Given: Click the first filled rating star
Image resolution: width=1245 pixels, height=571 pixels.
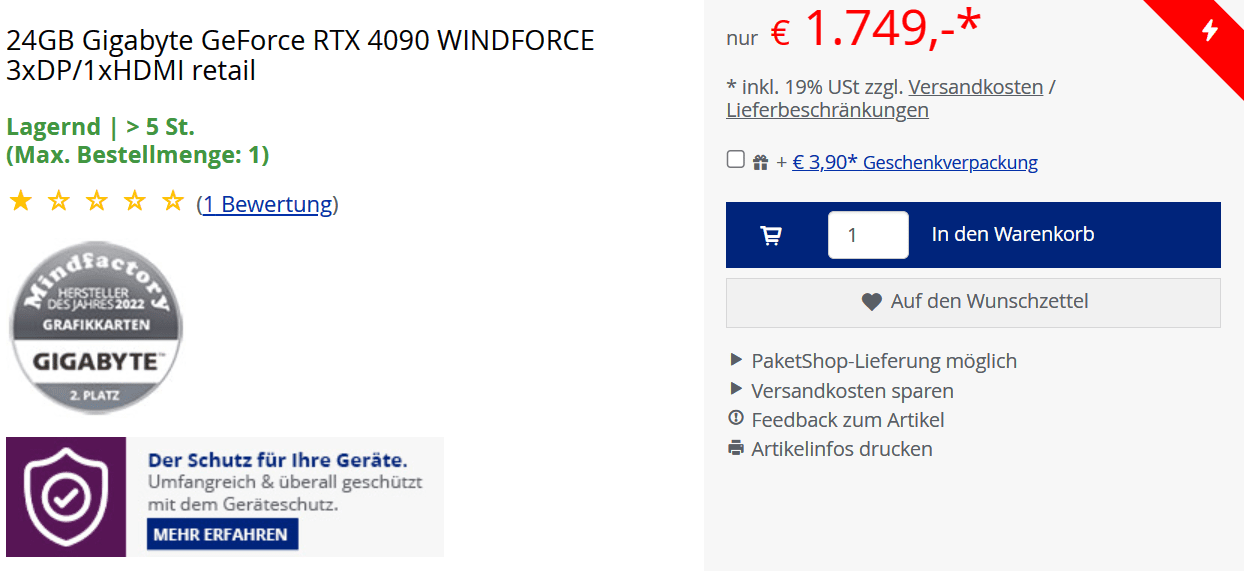Looking at the screenshot, I should point(20,203).
